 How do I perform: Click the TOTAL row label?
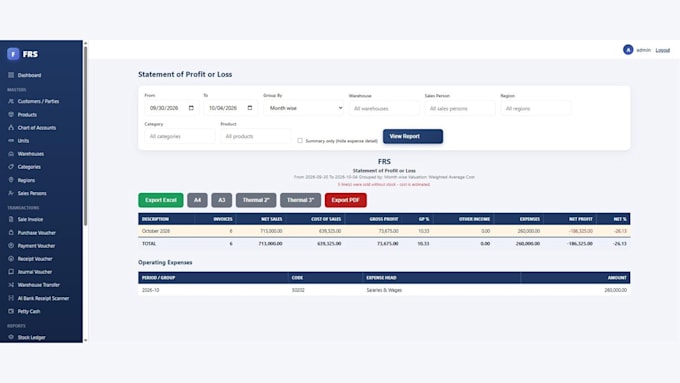pyautogui.click(x=149, y=244)
